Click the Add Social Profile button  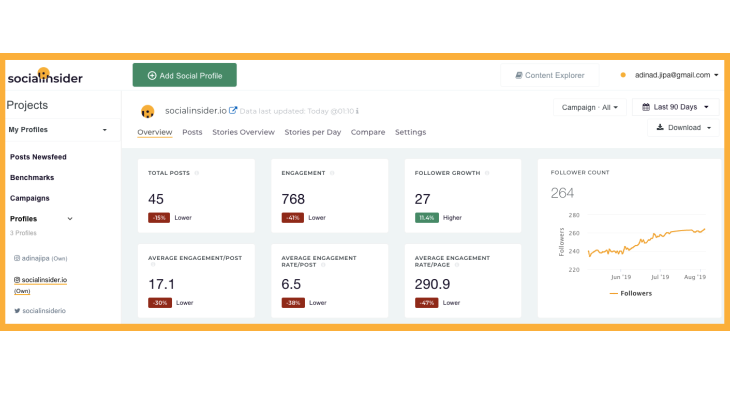pos(184,75)
